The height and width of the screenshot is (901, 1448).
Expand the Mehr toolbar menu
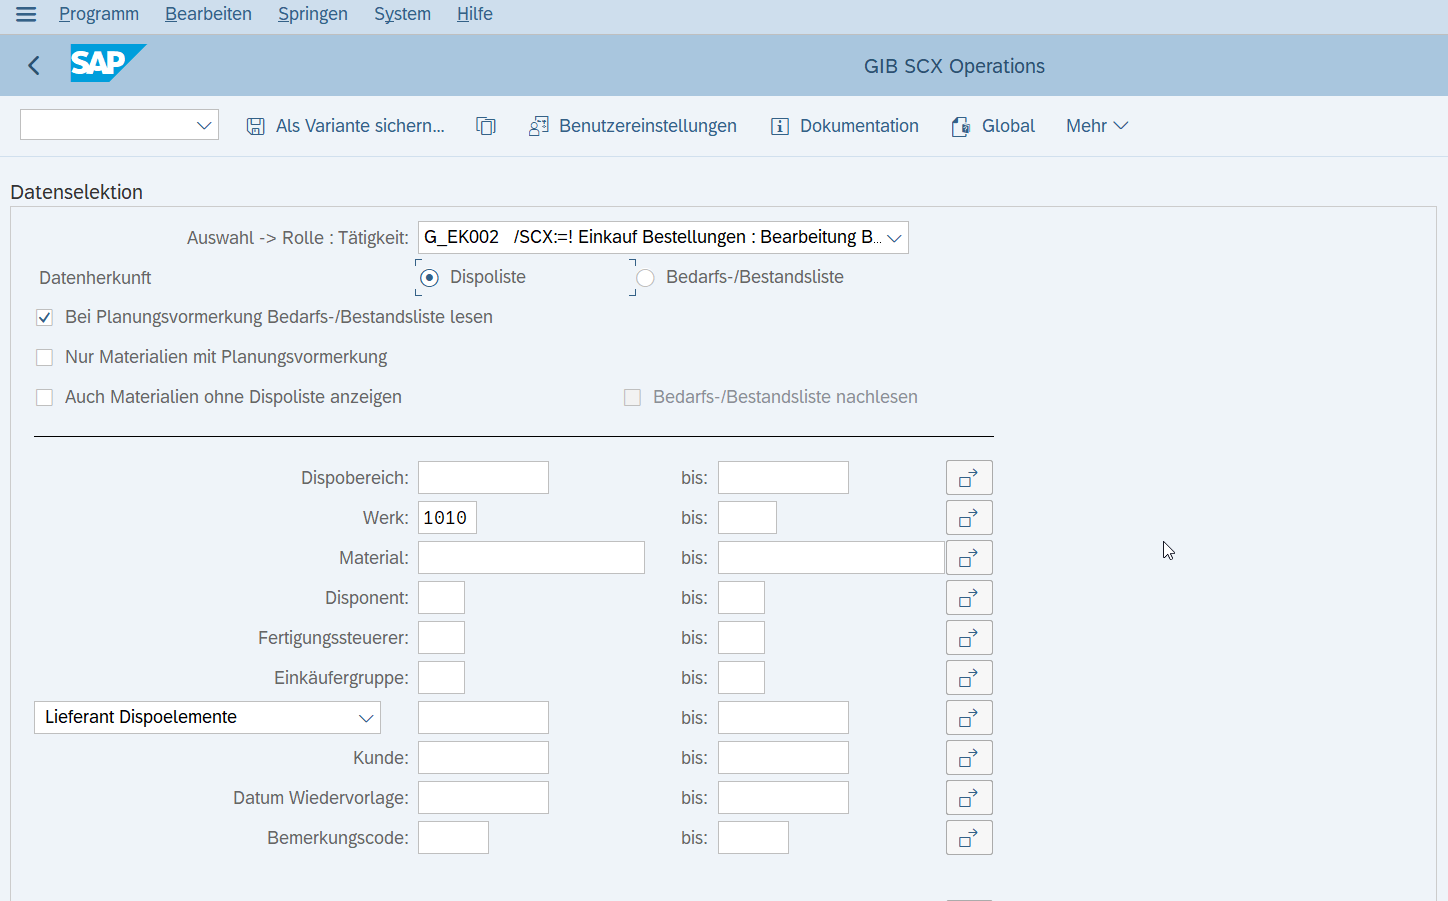[x=1096, y=126]
